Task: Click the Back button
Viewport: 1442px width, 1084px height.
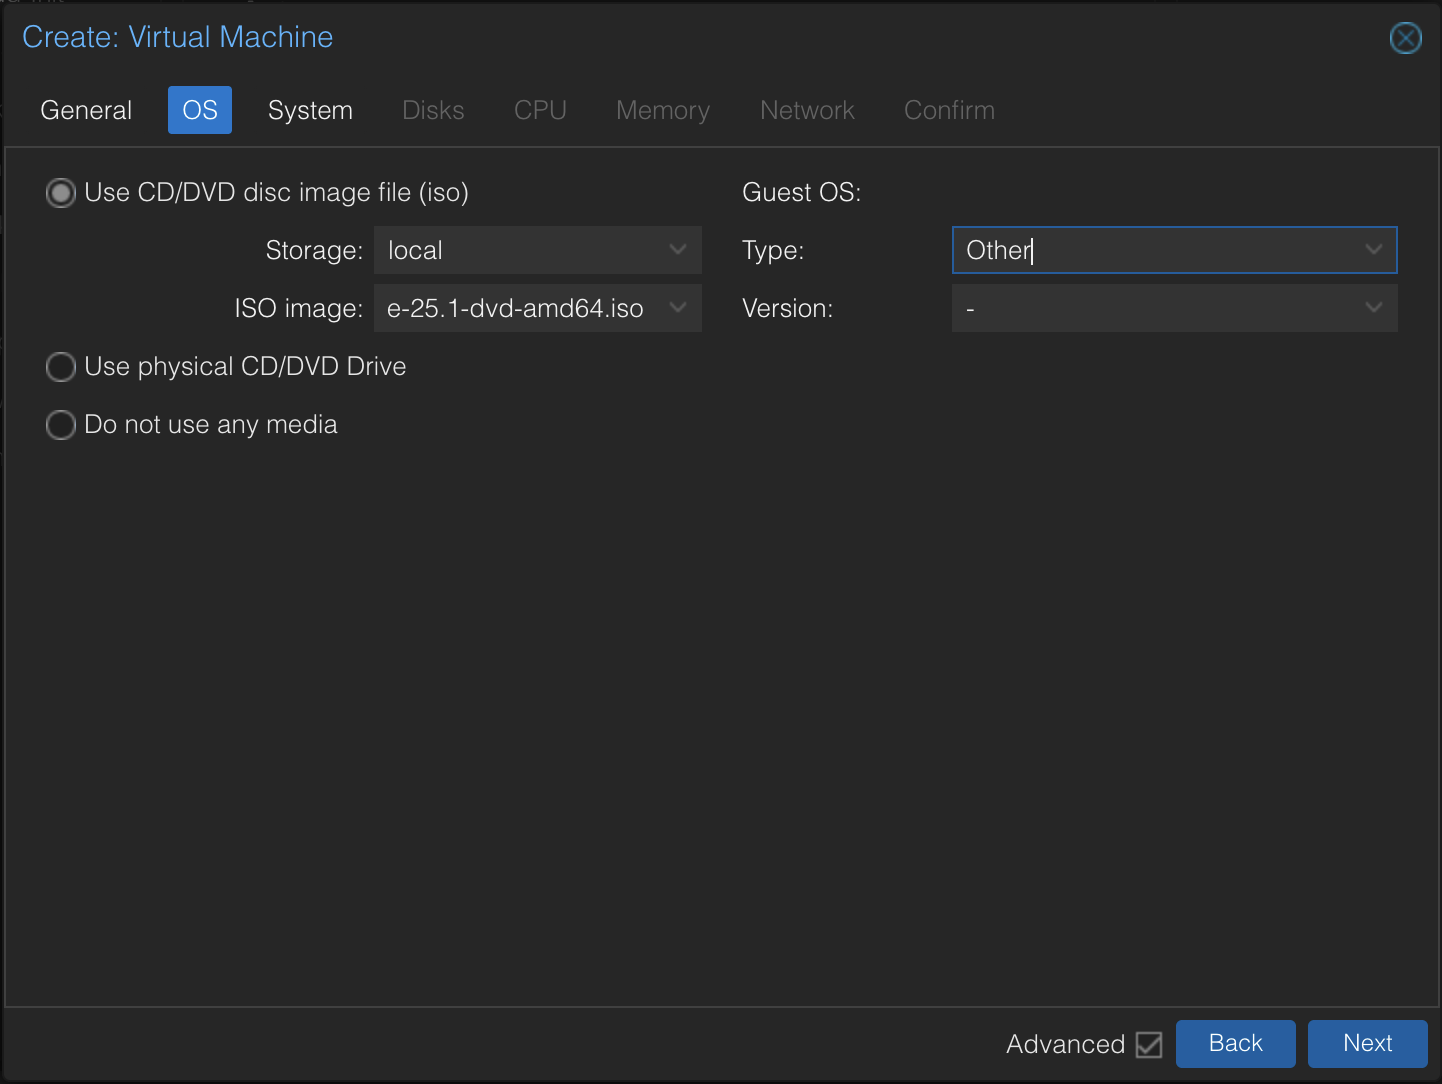Action: [x=1235, y=1043]
